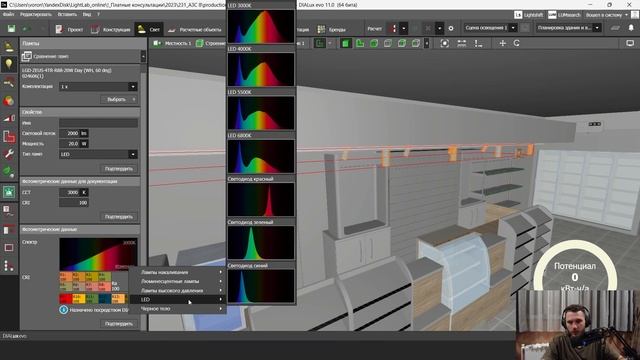
Task: Click the pan move cross icon
Action: pos(502,43)
